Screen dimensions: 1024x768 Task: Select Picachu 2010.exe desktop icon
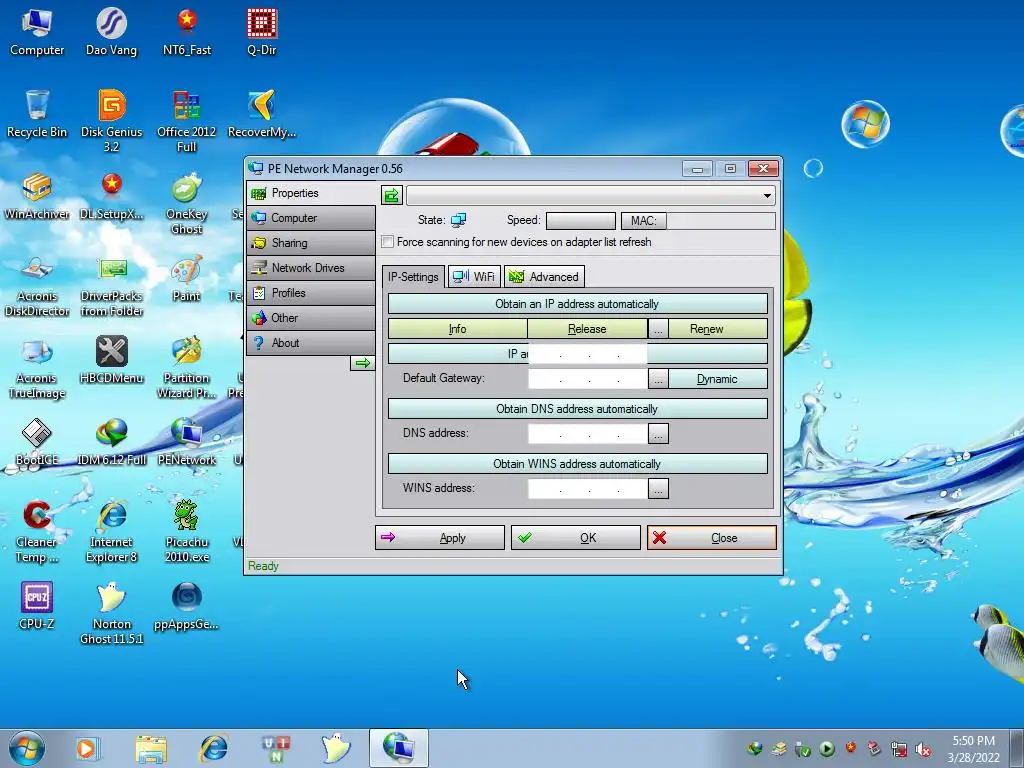187,532
